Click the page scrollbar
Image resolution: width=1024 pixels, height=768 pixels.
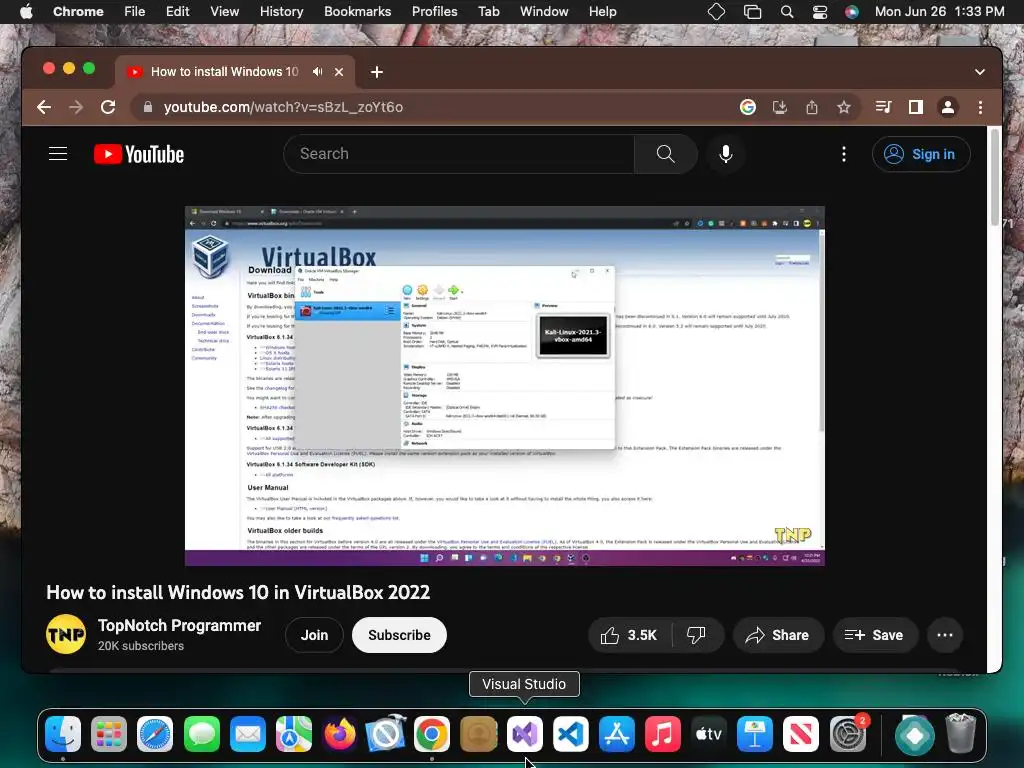995,178
